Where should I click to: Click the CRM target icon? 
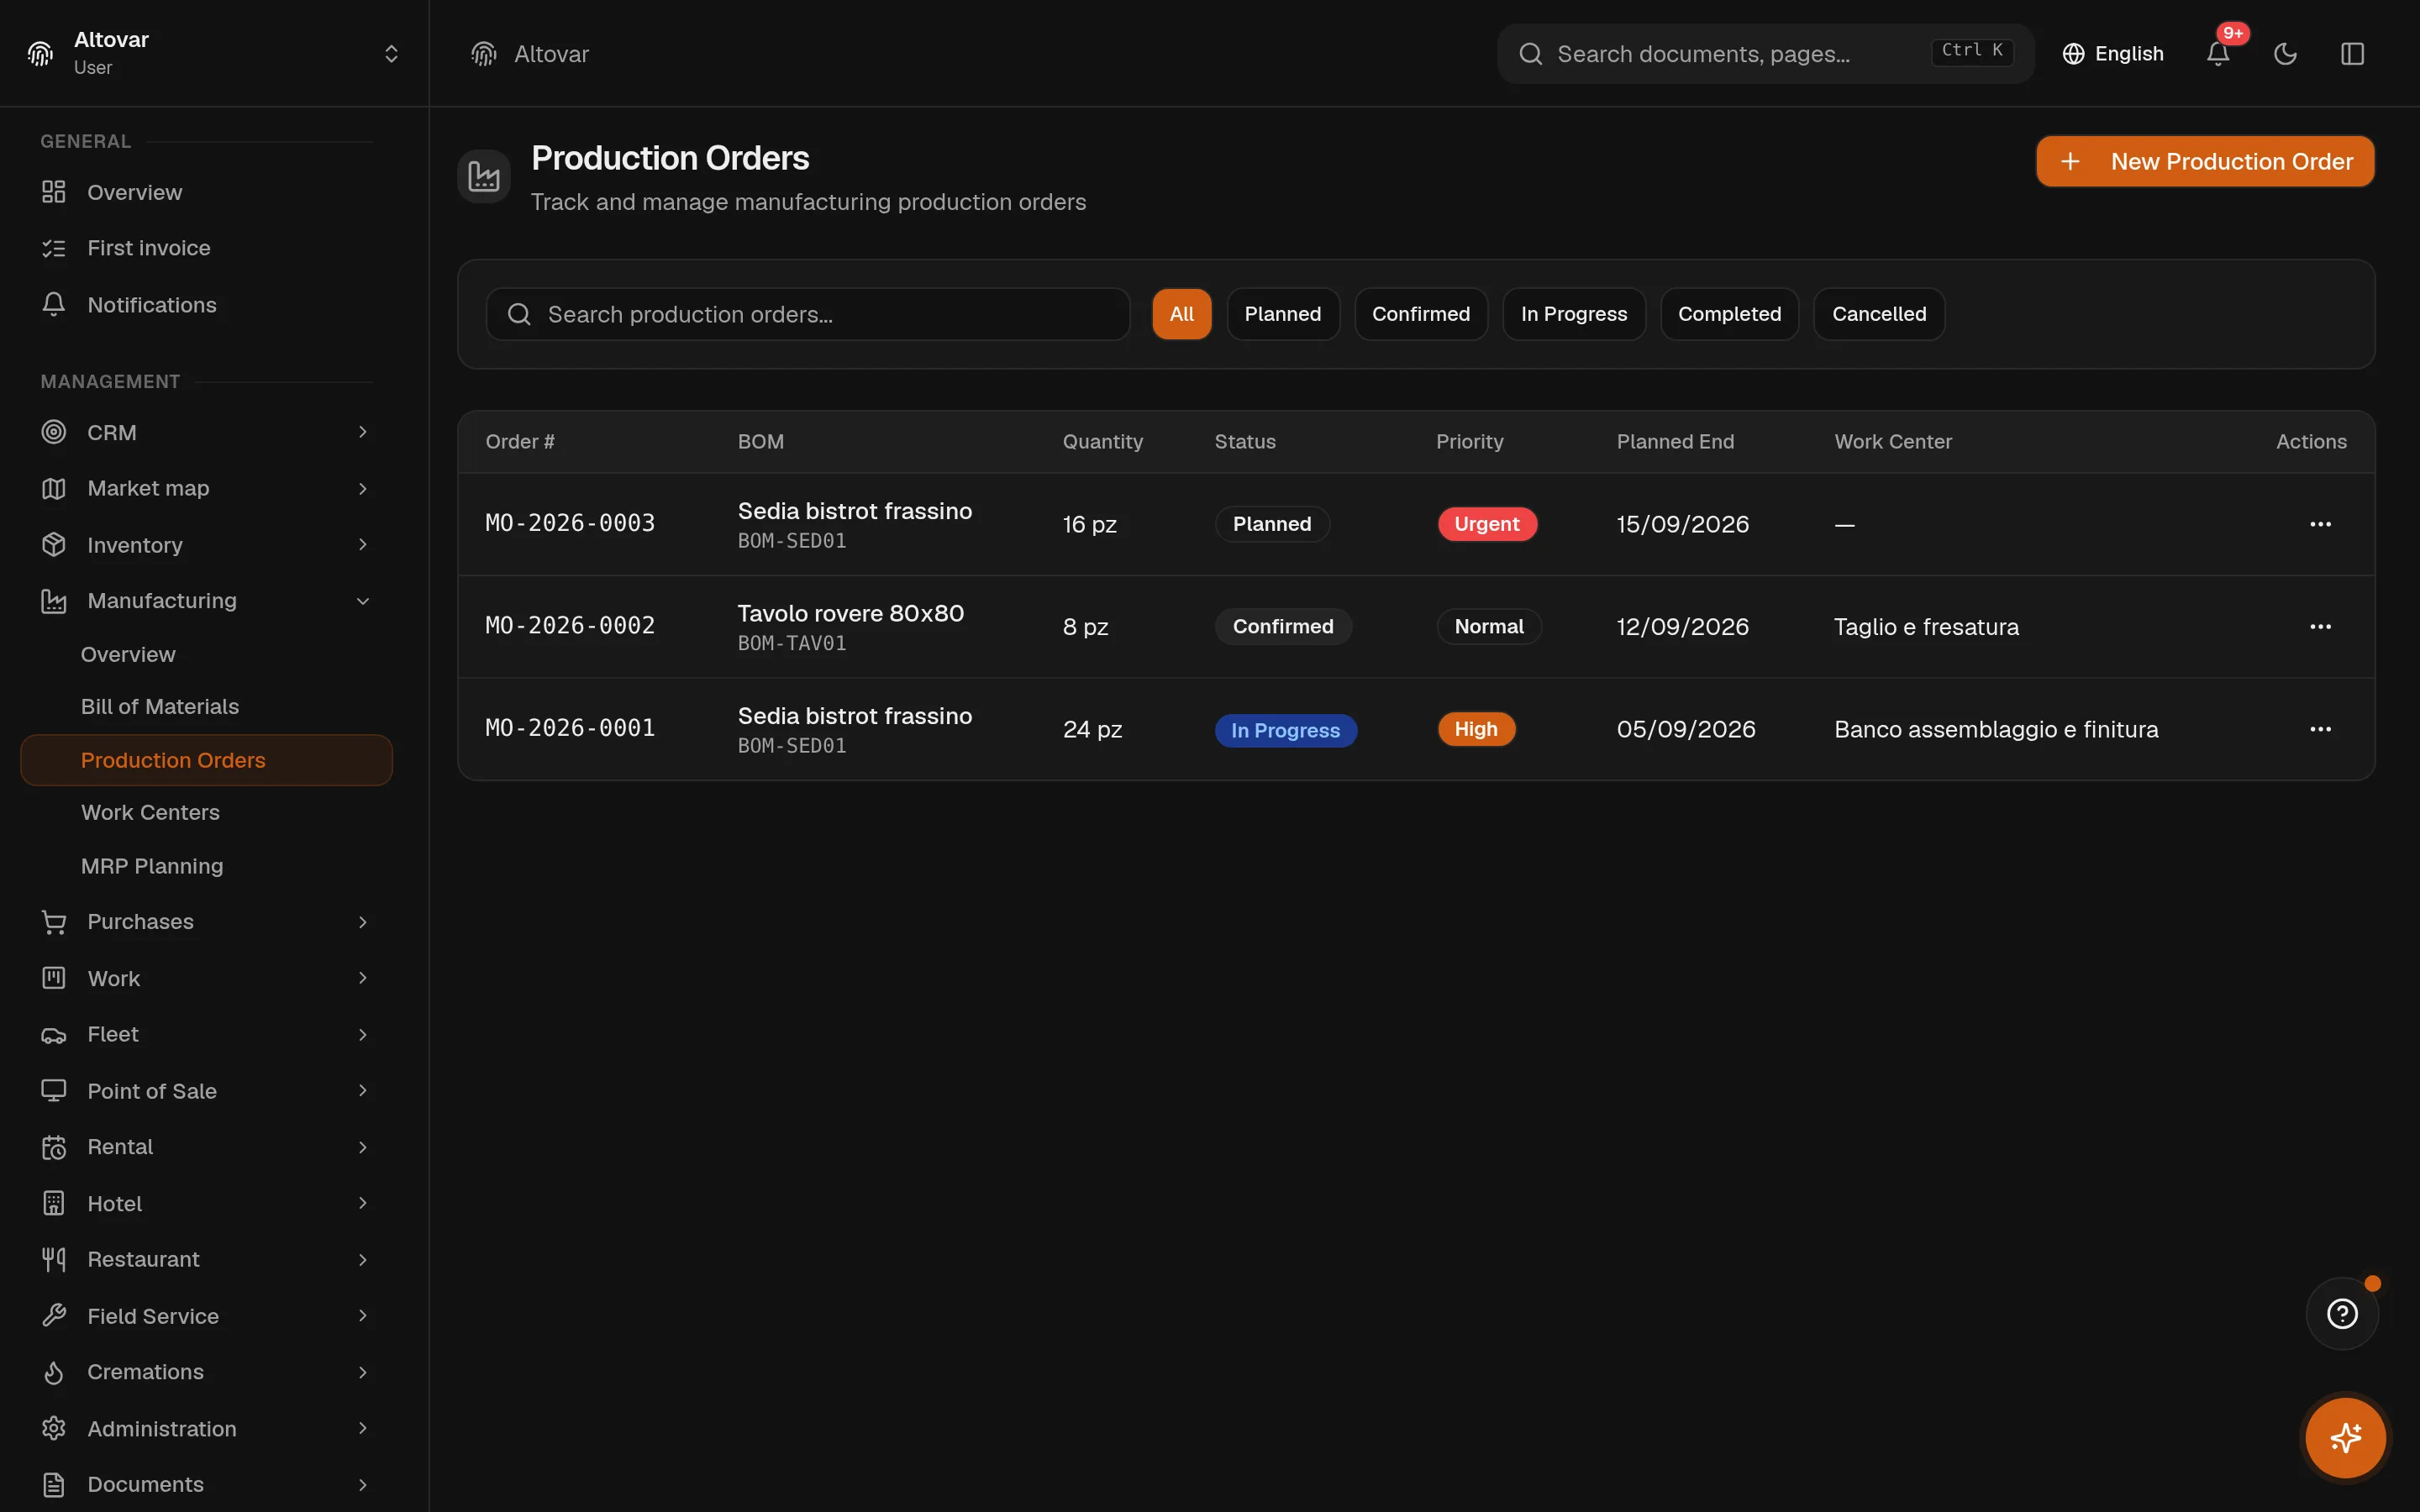54,432
